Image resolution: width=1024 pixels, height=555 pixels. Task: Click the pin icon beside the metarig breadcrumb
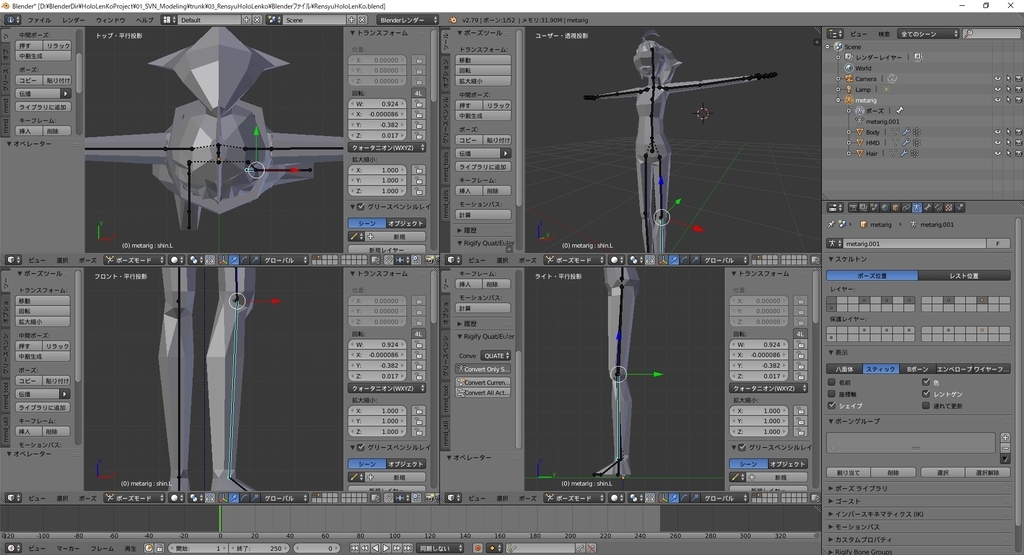point(831,224)
